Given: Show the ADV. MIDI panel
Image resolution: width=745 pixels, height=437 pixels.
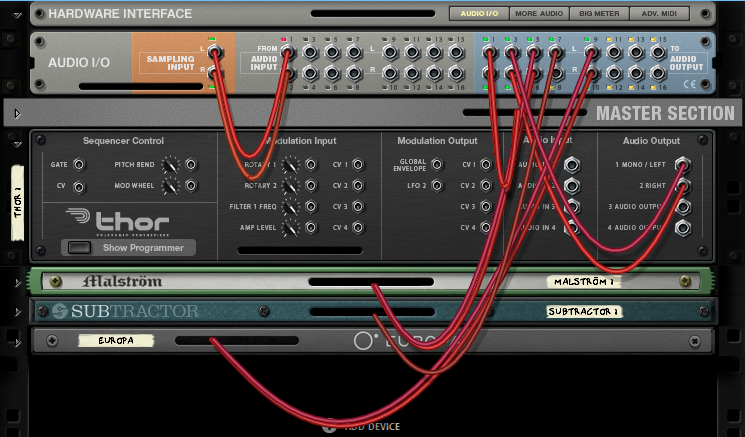Looking at the screenshot, I should coord(659,14).
